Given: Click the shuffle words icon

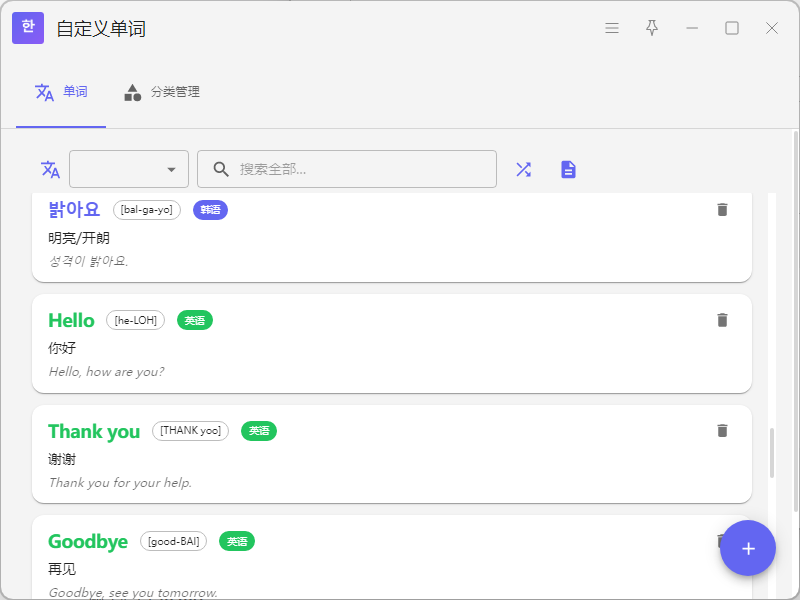Looking at the screenshot, I should pyautogui.click(x=523, y=169).
